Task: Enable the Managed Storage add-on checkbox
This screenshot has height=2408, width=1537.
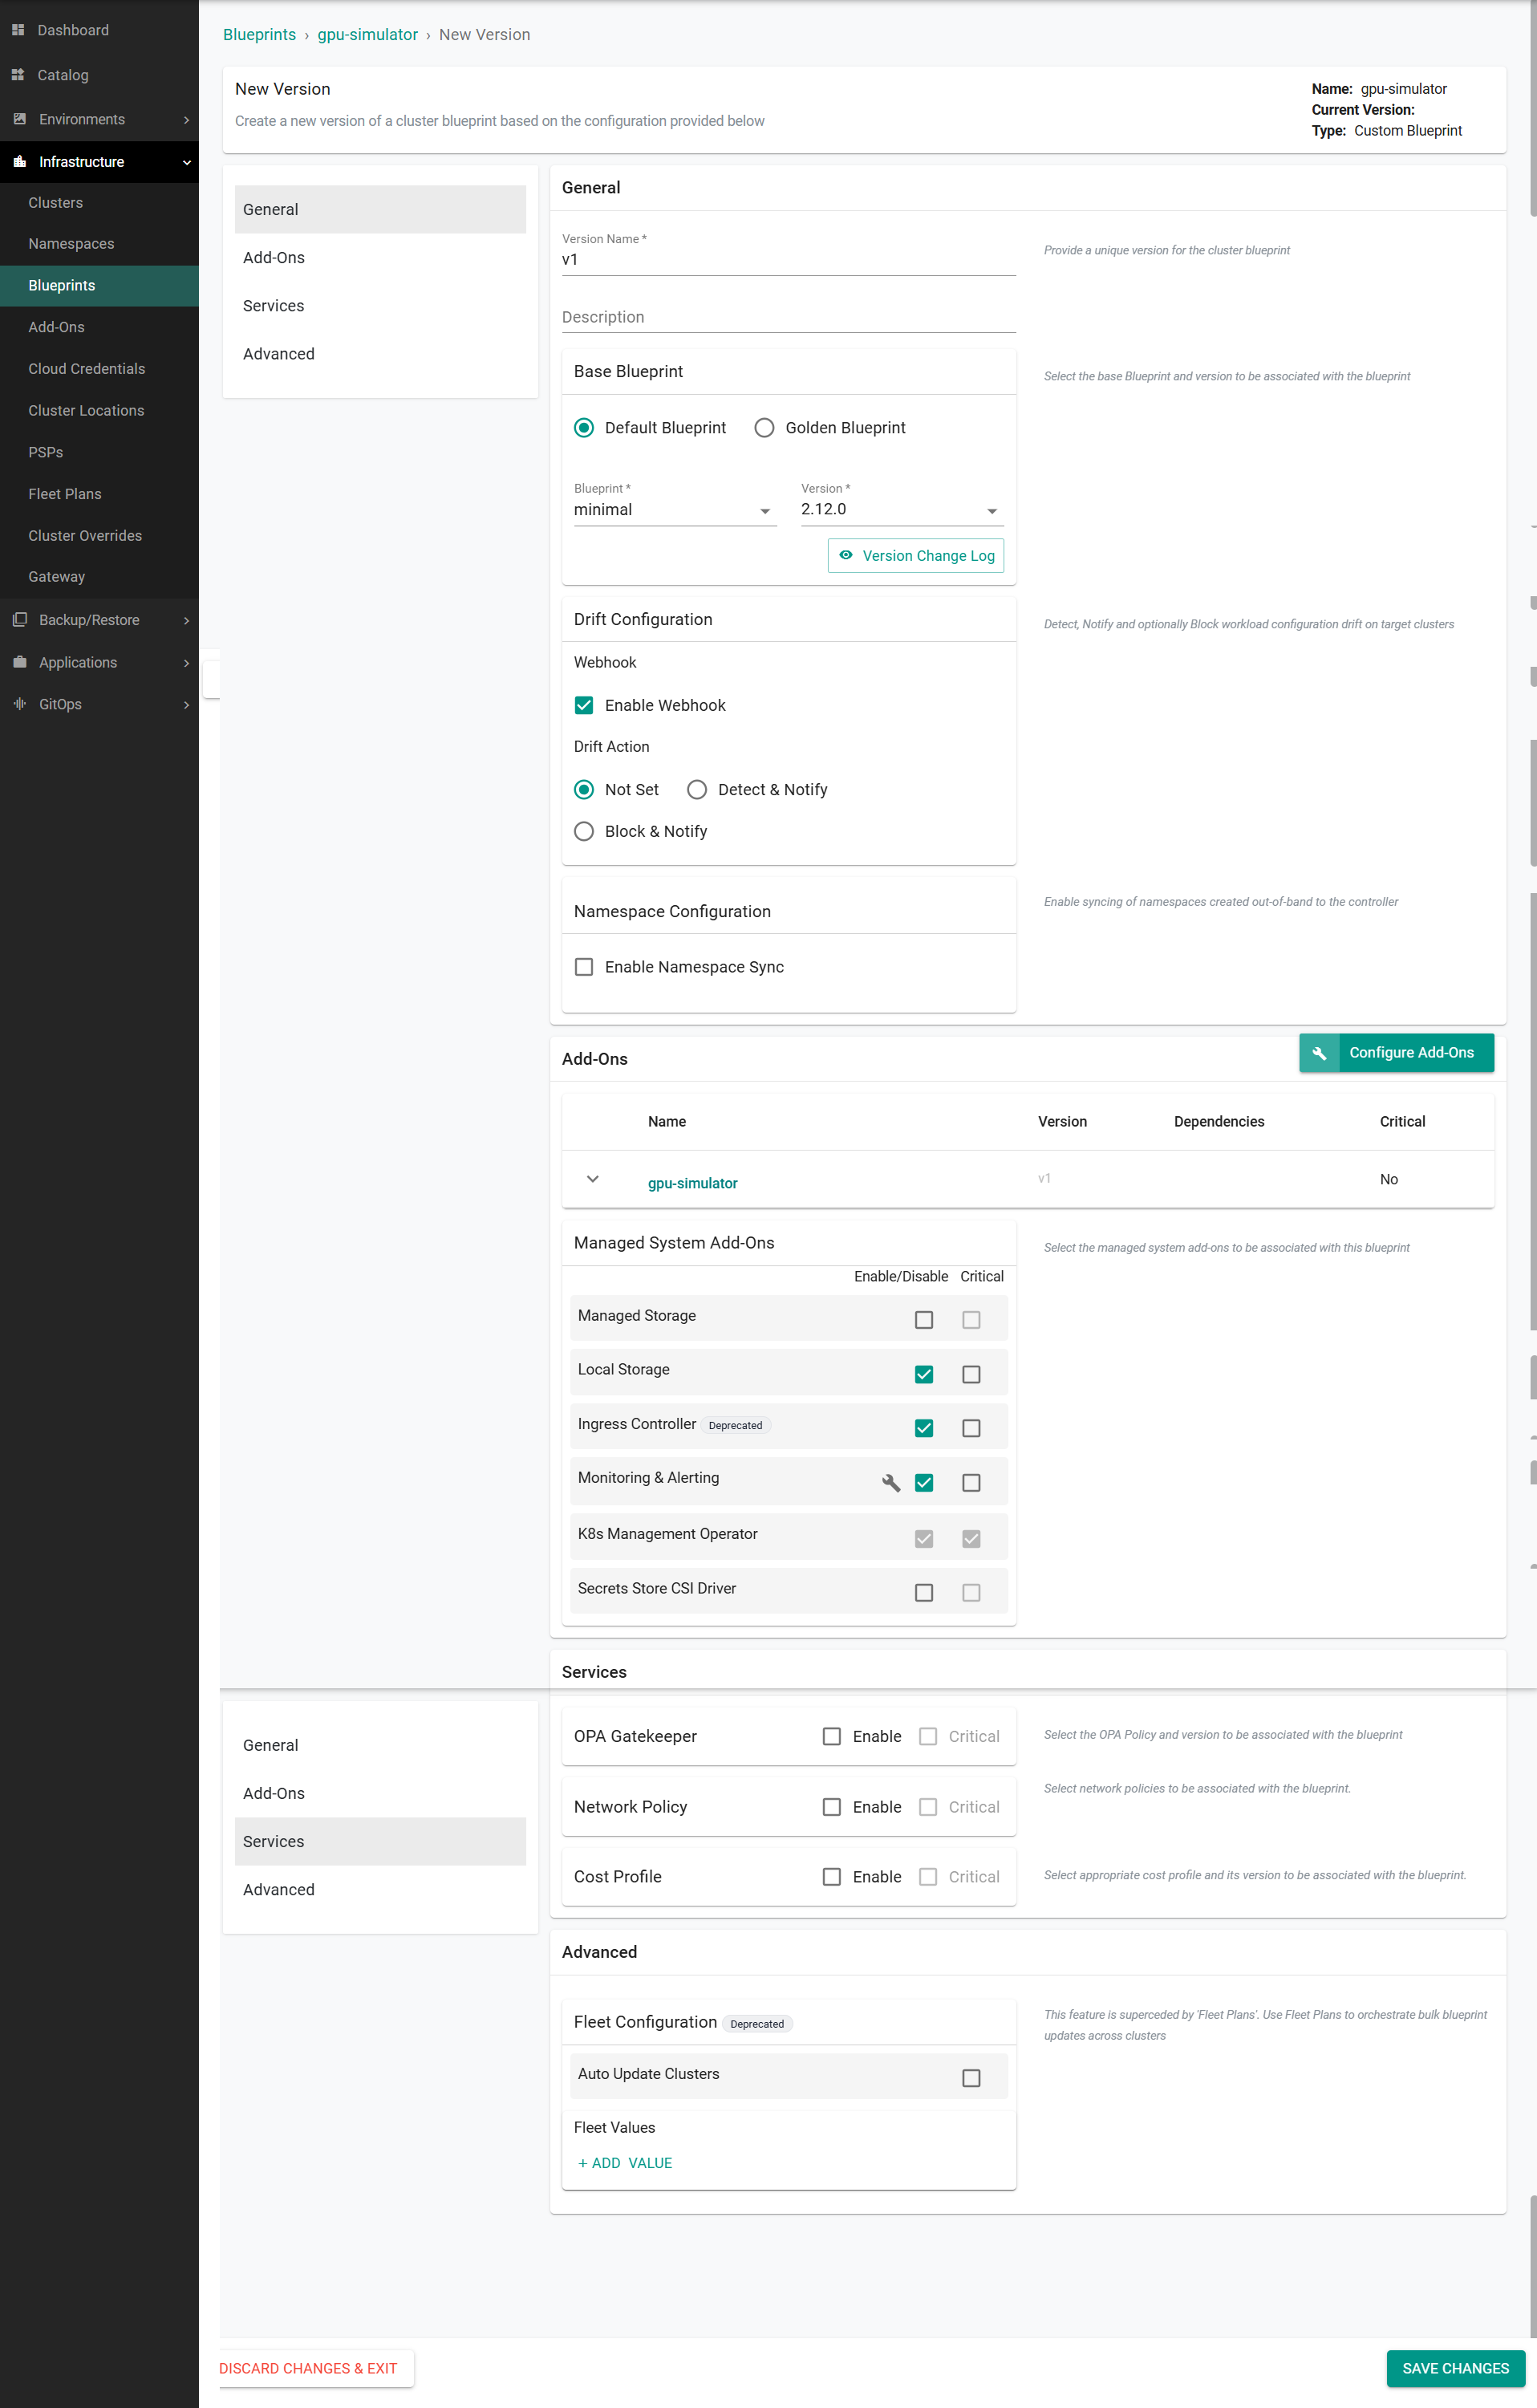Action: (924, 1320)
